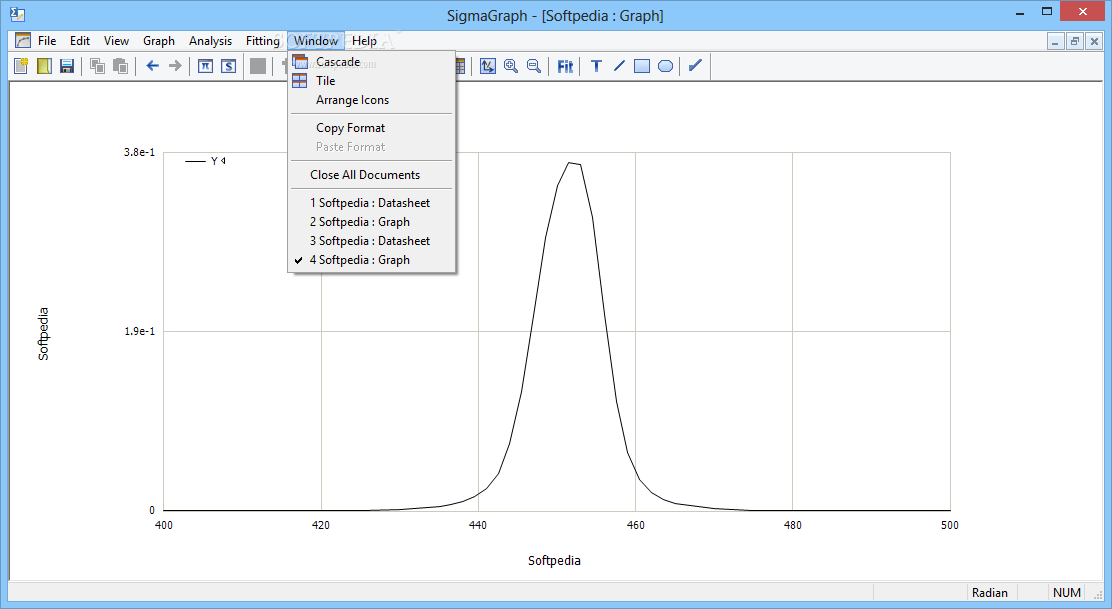Choose Tile from the Window menu
The image size is (1112, 609).
(x=371, y=81)
